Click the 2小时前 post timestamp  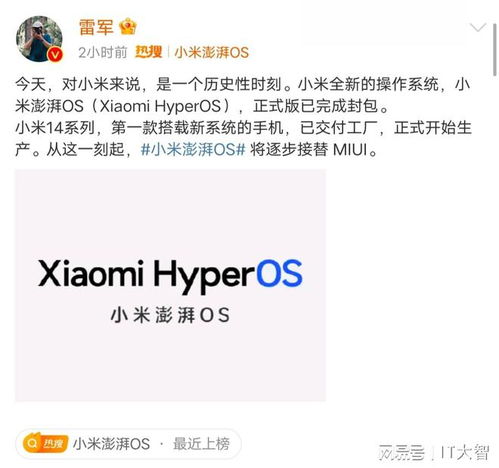pos(103,52)
